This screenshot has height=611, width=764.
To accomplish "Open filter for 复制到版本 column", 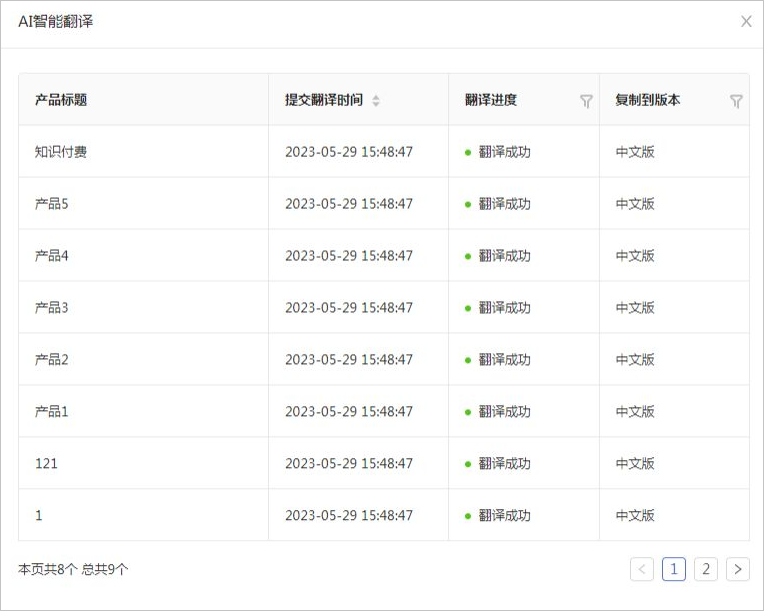I will coord(736,101).
